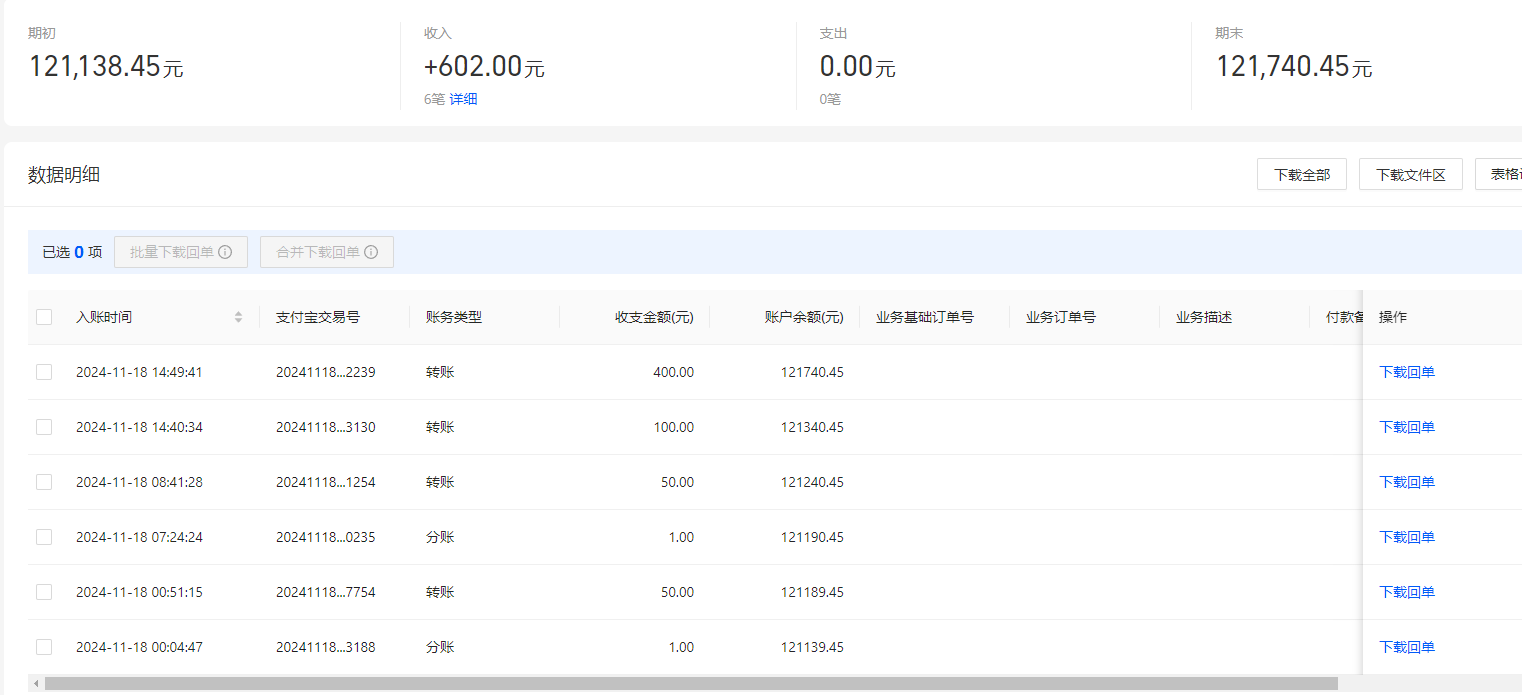Screen dimensions: 1522x695
Task: Check the row for 2024-11-18 14:49:41
Action: click(x=44, y=372)
